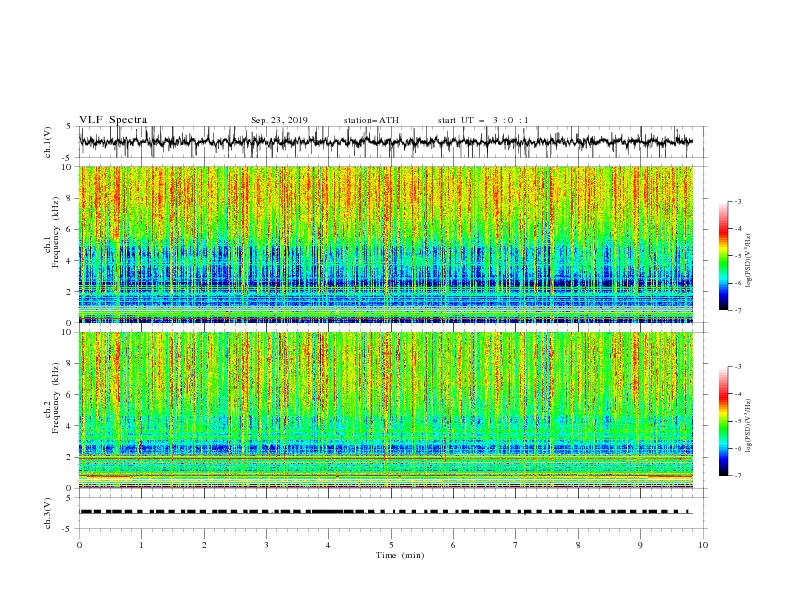Click the ch.2 PSD color bar

(723, 421)
